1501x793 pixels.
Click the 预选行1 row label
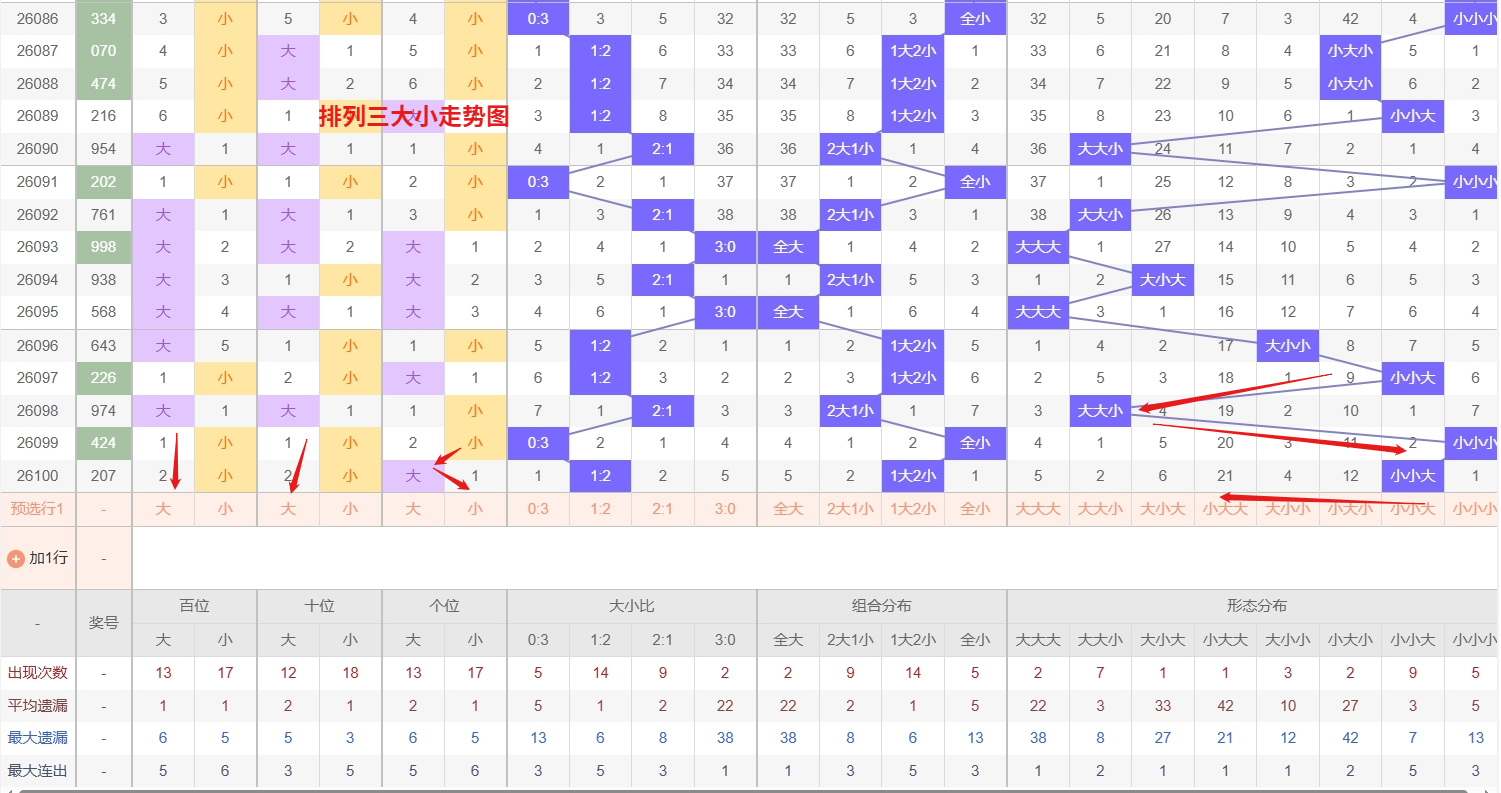click(x=37, y=509)
